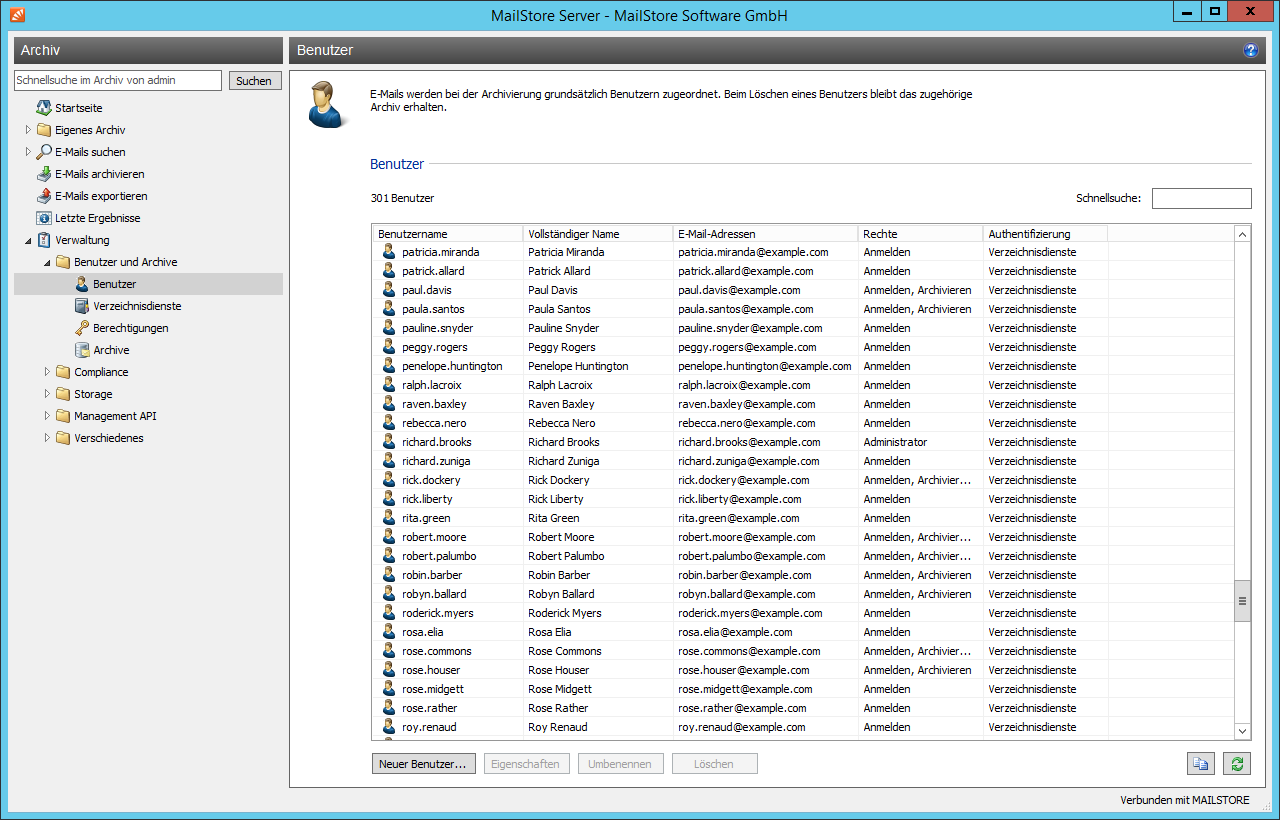Viewport: 1280px width, 820px height.
Task: Click user icon beside roy.renaud
Action: pos(390,727)
